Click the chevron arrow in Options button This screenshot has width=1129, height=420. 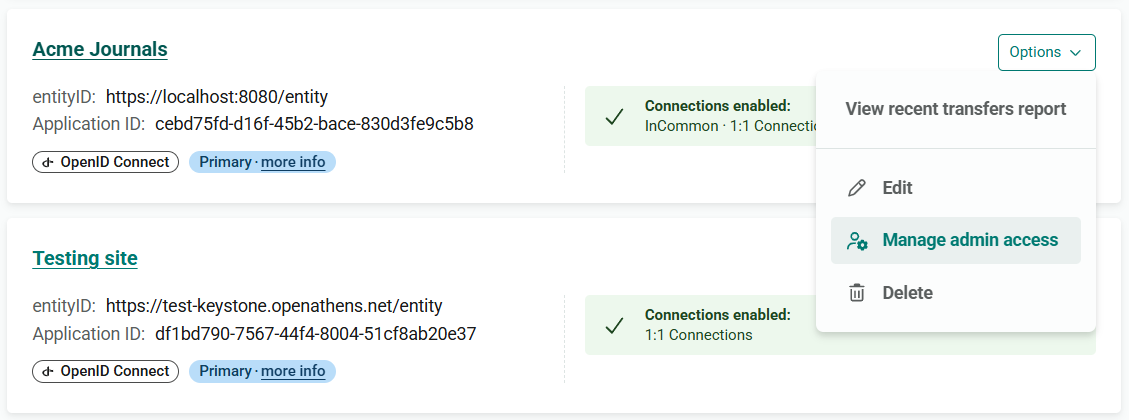click(x=1076, y=53)
